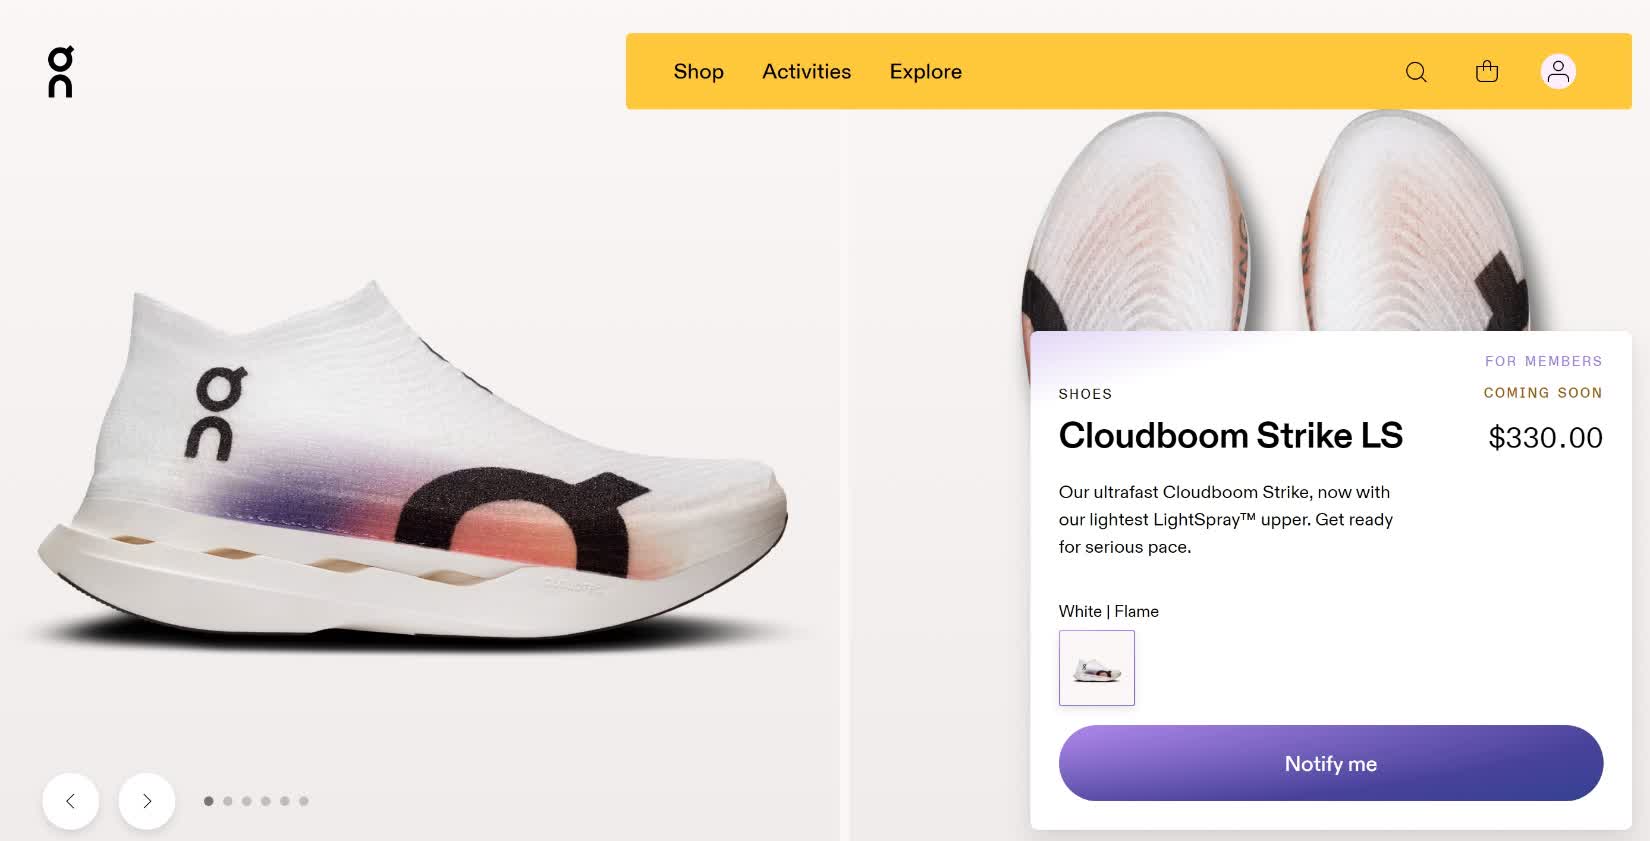Go to previous product image
1650x841 pixels.
click(71, 801)
